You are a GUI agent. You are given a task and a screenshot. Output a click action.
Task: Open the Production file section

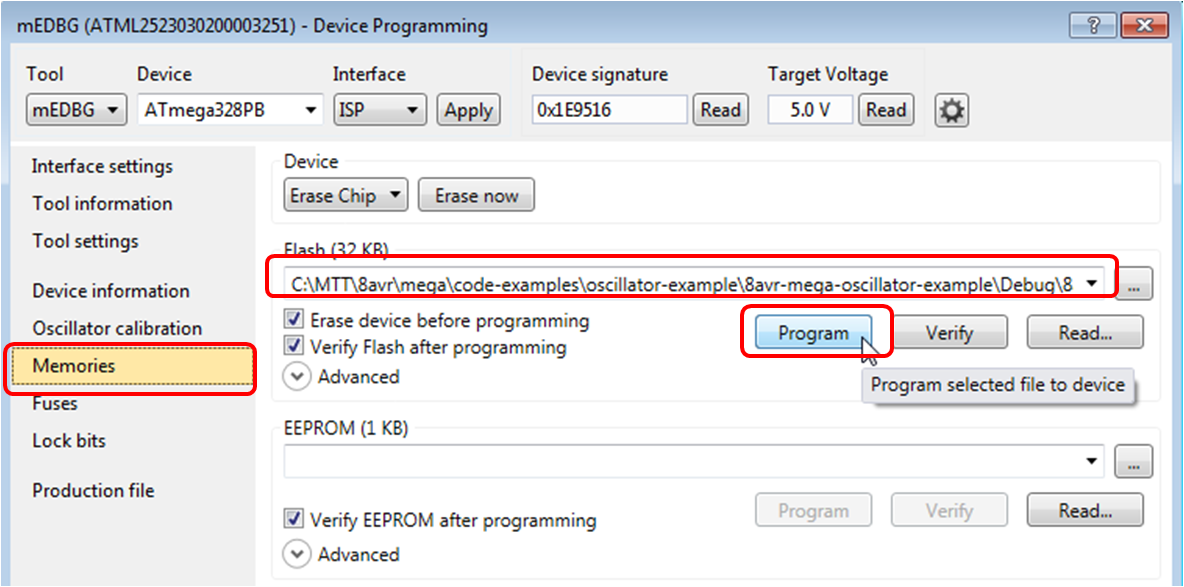click(93, 490)
